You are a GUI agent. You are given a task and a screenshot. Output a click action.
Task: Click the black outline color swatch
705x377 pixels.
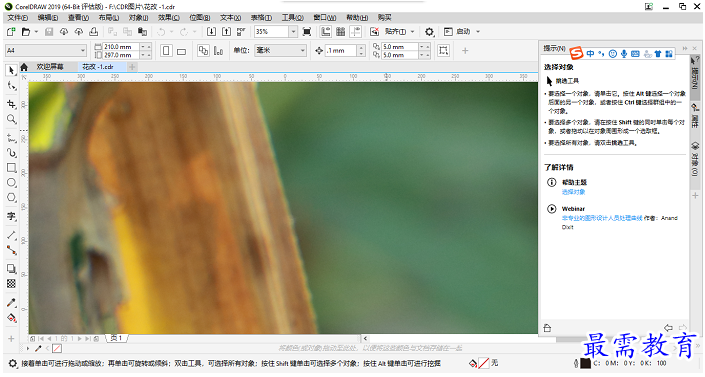(585, 363)
